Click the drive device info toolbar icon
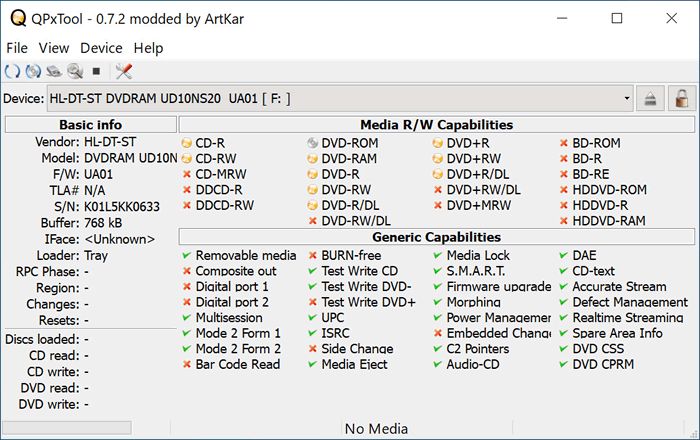The image size is (700, 440). click(54, 71)
